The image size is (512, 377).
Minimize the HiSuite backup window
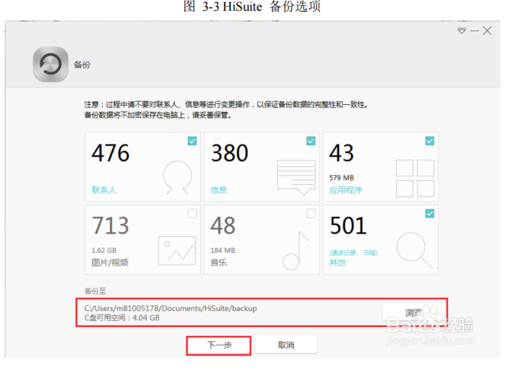474,31
